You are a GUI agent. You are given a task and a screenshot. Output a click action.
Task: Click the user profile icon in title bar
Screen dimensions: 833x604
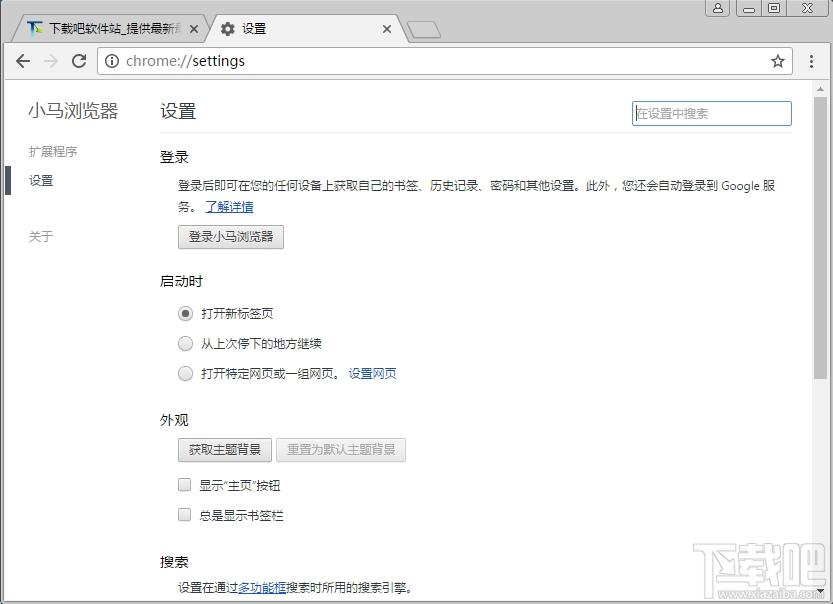pos(717,8)
